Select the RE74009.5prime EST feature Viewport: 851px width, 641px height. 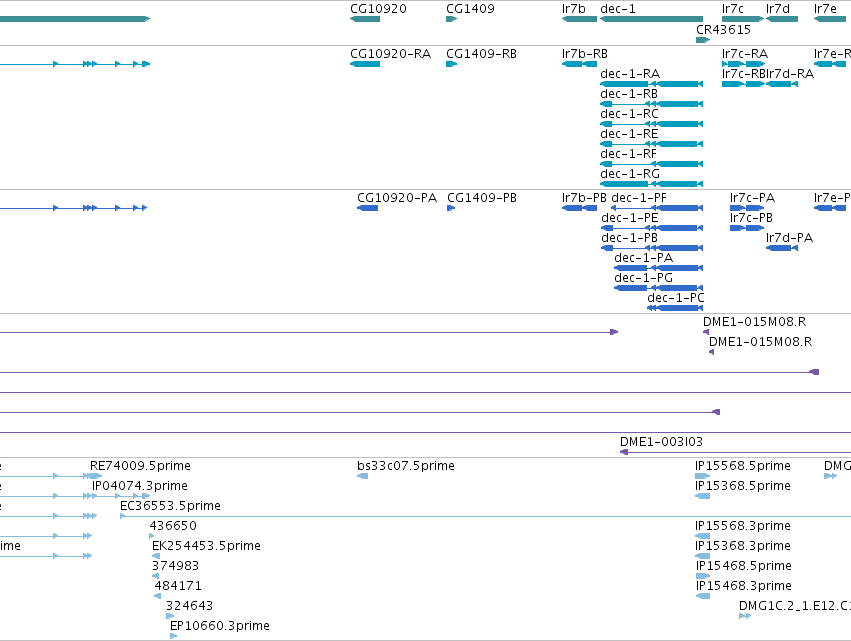[x=96, y=476]
